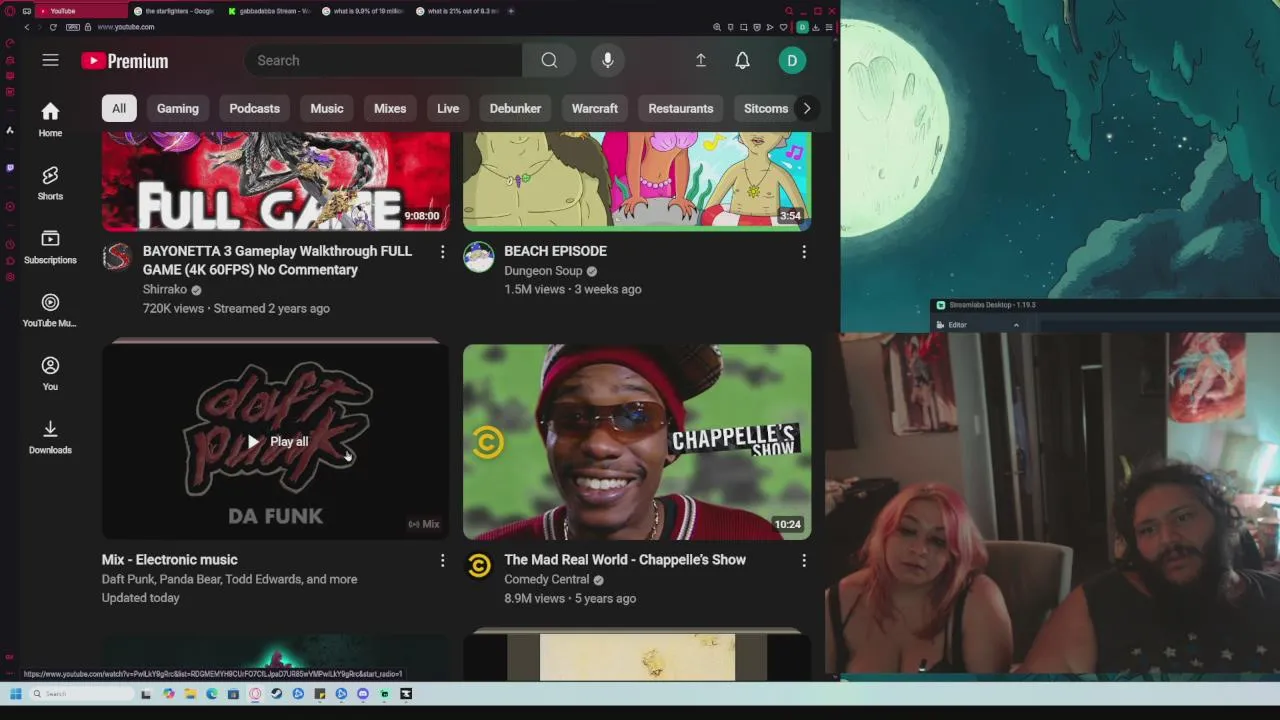
Task: Open Microsoft Edge from taskbar
Action: coord(212,693)
